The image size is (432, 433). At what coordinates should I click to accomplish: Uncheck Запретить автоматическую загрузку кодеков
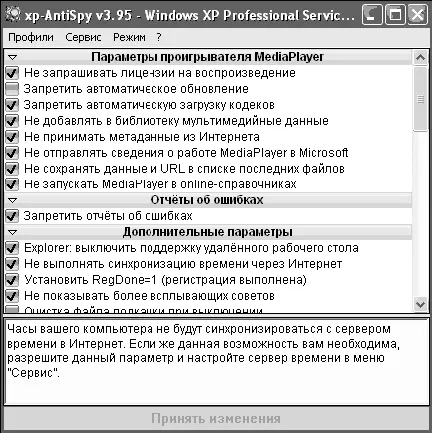(12, 105)
